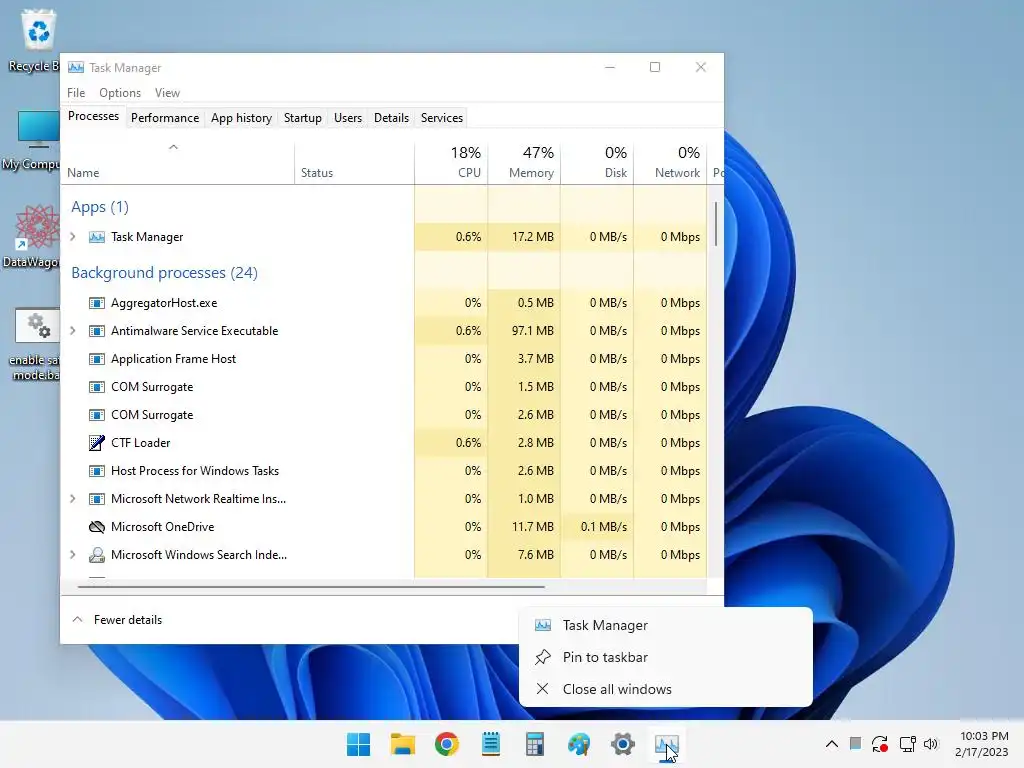
Task: Open the Settings gear on the taskbar
Action: (x=622, y=744)
